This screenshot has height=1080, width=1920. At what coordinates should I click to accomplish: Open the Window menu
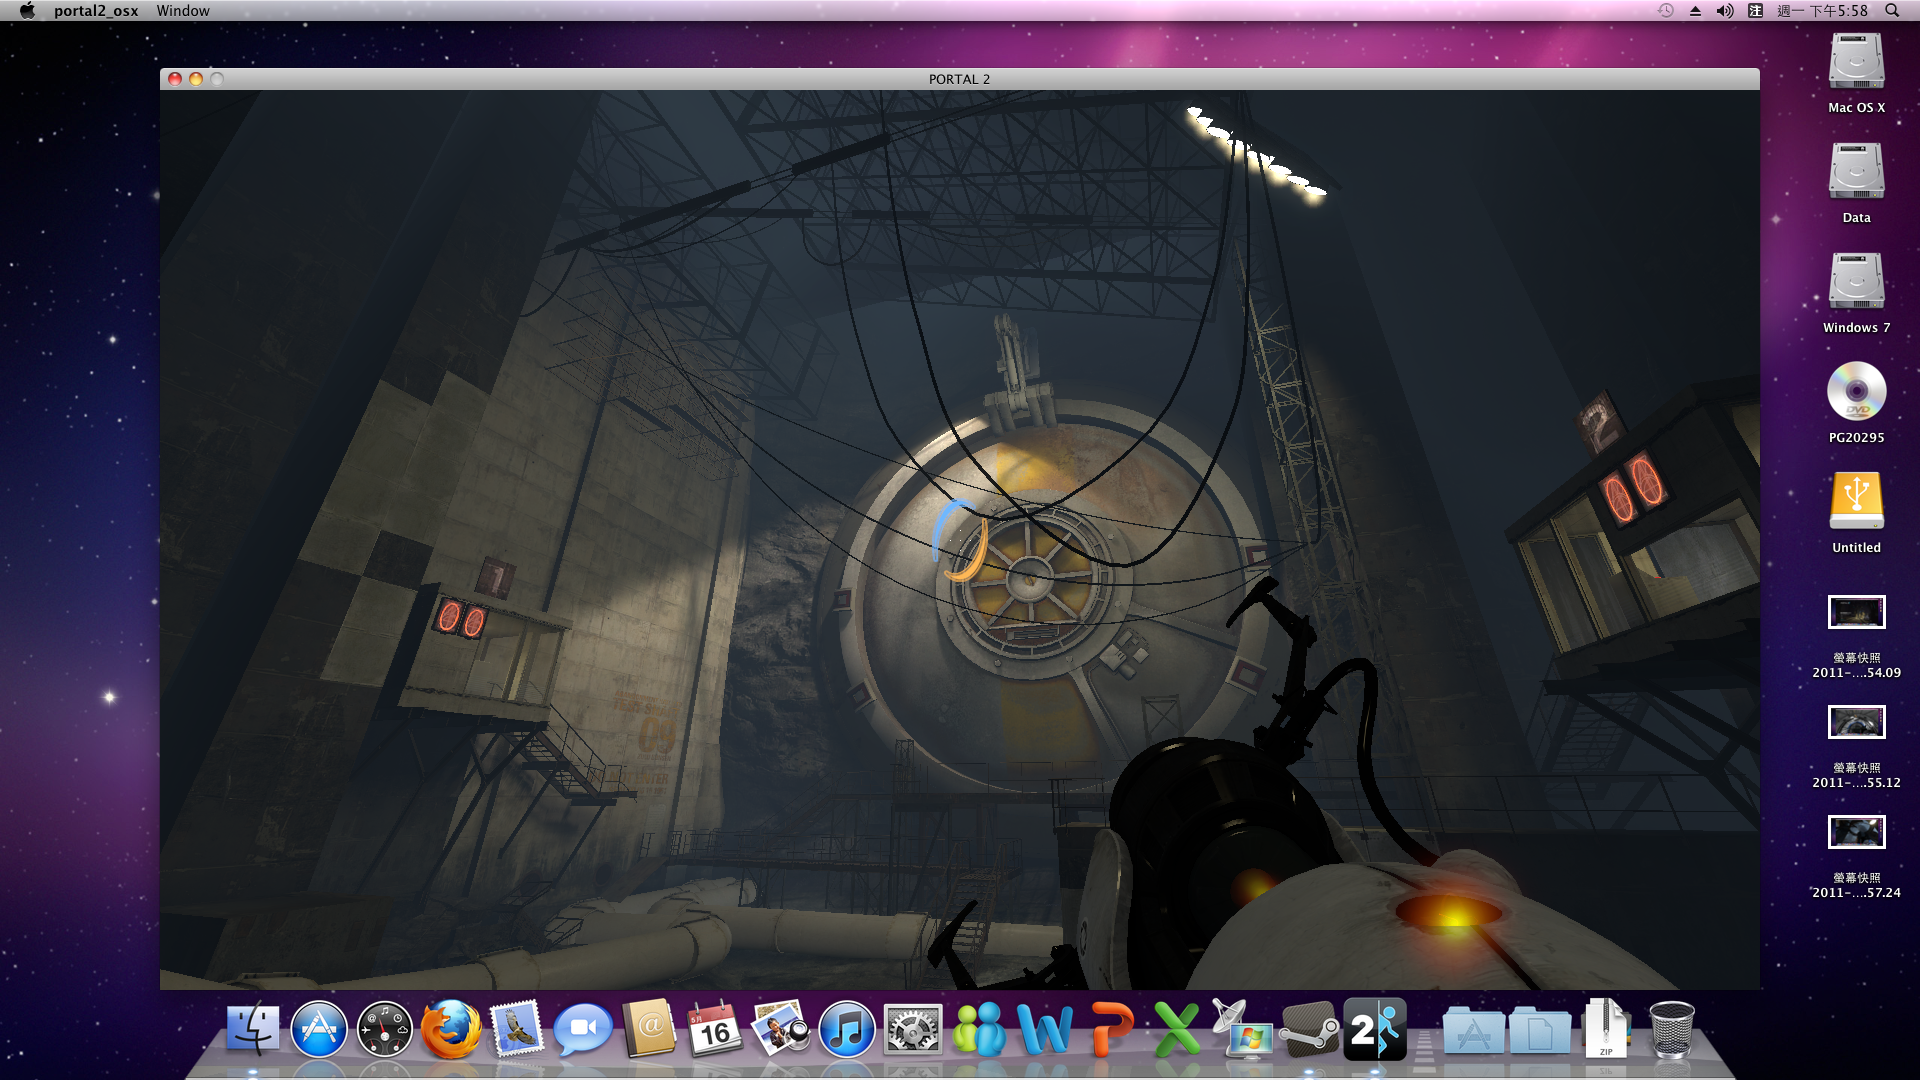pyautogui.click(x=183, y=11)
